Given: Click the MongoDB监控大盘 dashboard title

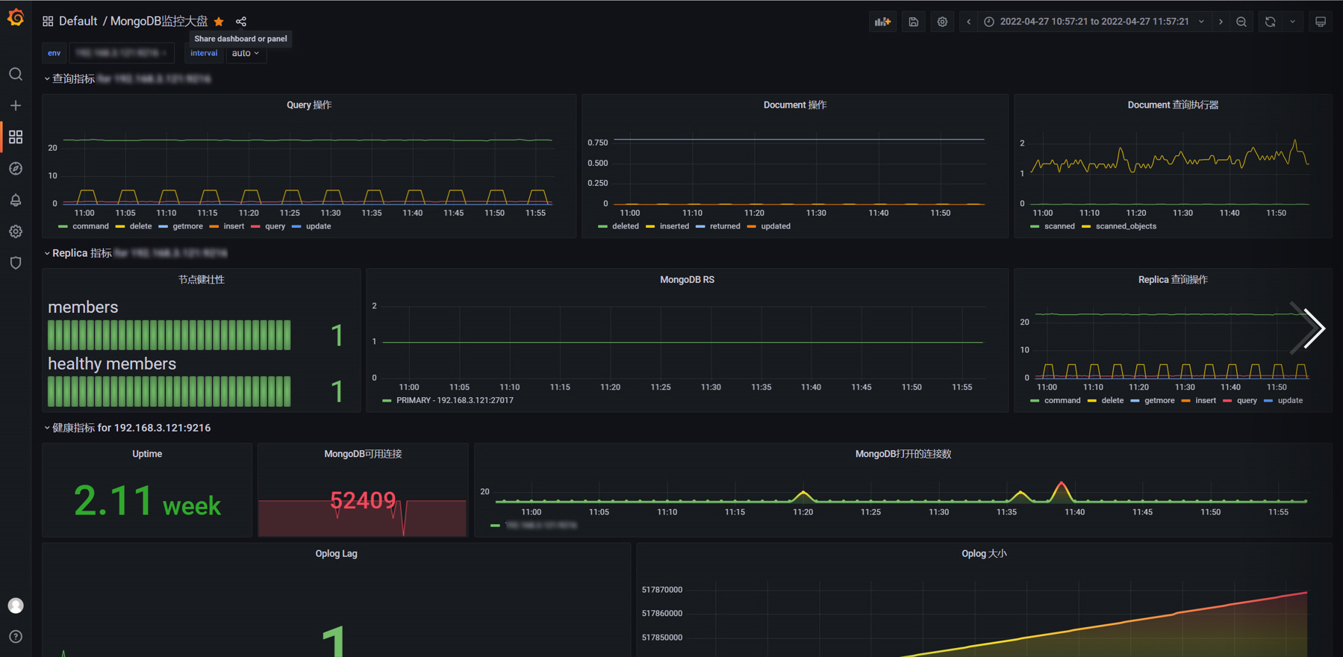Looking at the screenshot, I should tap(159, 21).
